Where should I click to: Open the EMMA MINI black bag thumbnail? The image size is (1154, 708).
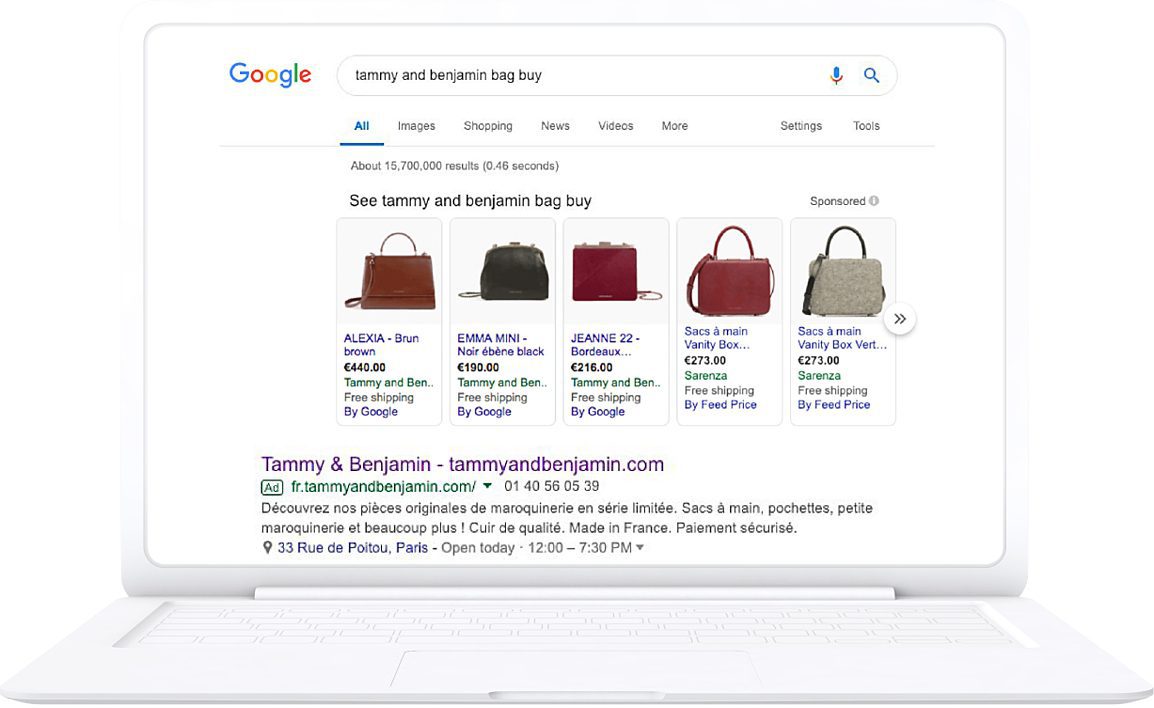502,271
